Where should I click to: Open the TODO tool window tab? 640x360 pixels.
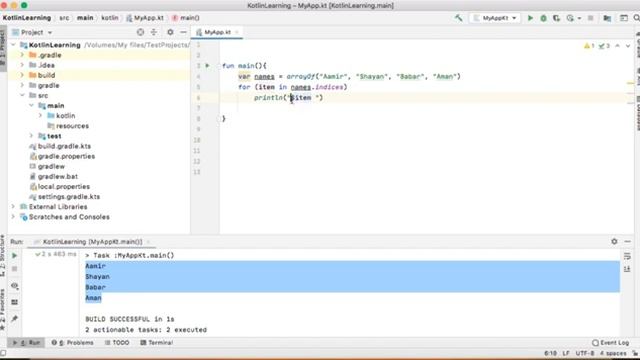(x=117, y=343)
